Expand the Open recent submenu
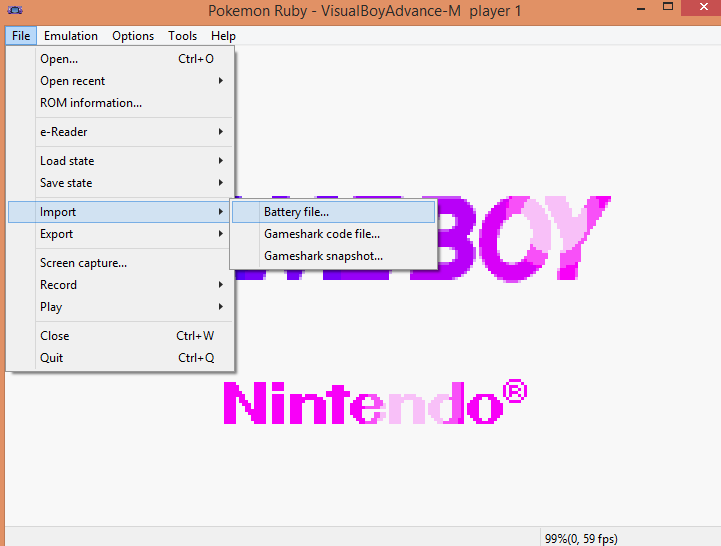Image resolution: width=721 pixels, height=546 pixels. point(120,81)
